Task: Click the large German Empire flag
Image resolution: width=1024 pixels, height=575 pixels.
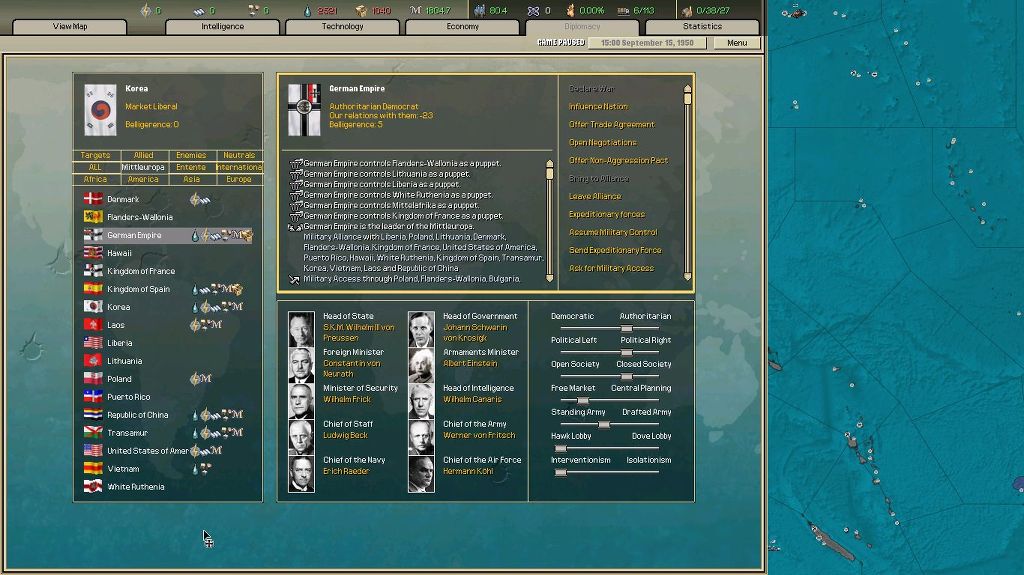Action: pyautogui.click(x=304, y=110)
